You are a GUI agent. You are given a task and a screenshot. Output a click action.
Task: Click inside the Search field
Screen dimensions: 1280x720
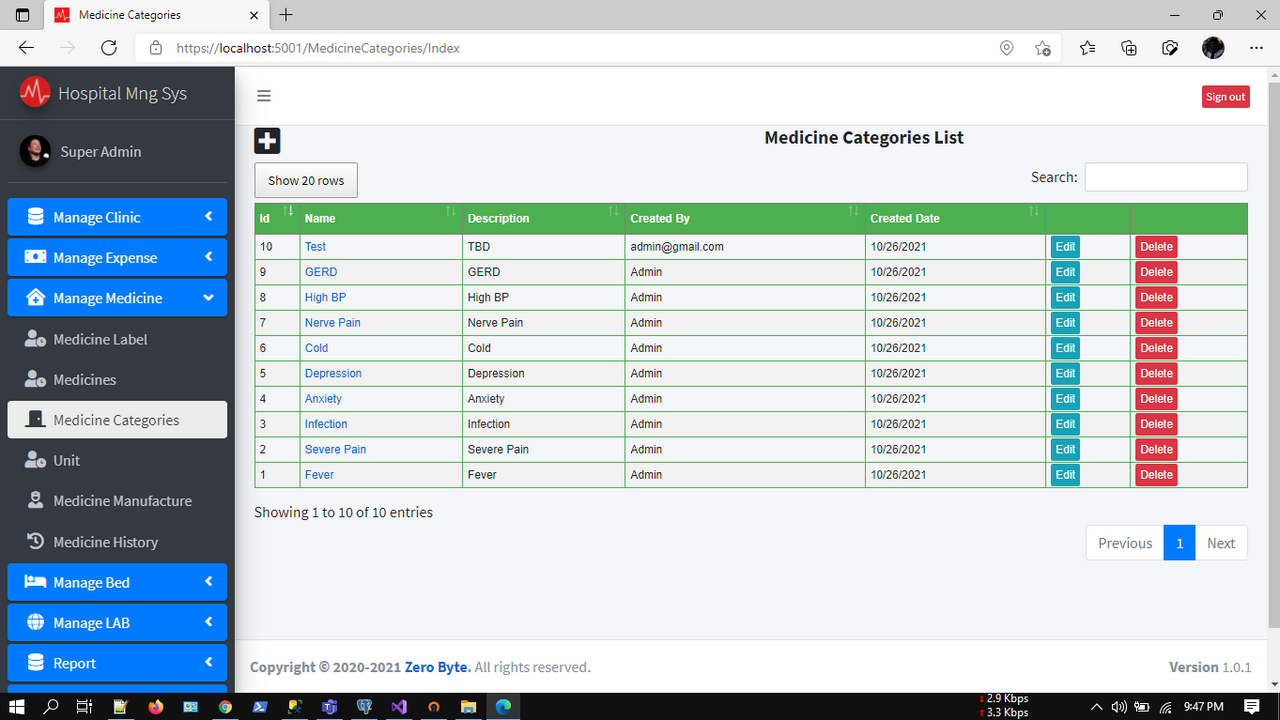(x=1165, y=176)
